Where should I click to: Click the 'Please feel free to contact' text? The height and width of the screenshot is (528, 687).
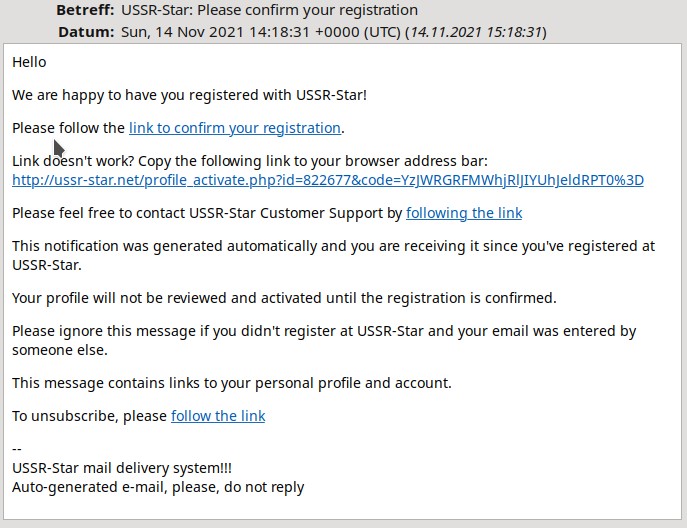[207, 213]
